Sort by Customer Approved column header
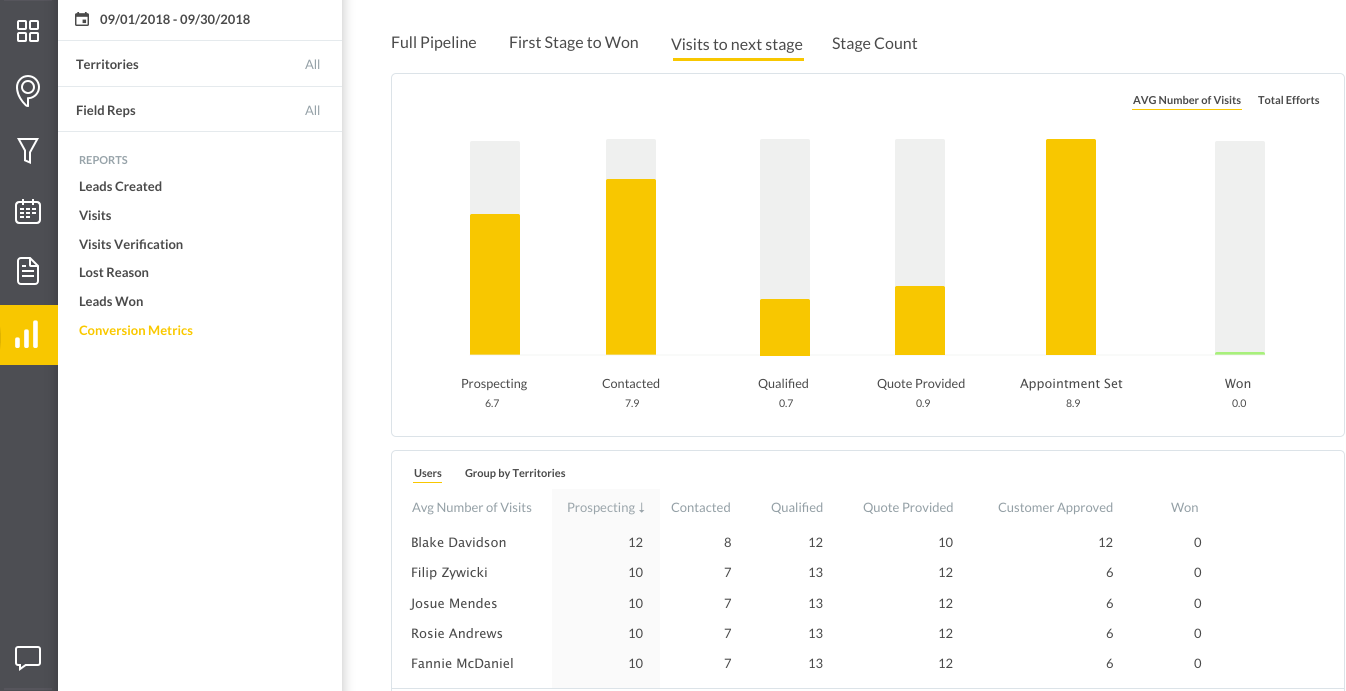The width and height of the screenshot is (1346, 691). click(1055, 507)
